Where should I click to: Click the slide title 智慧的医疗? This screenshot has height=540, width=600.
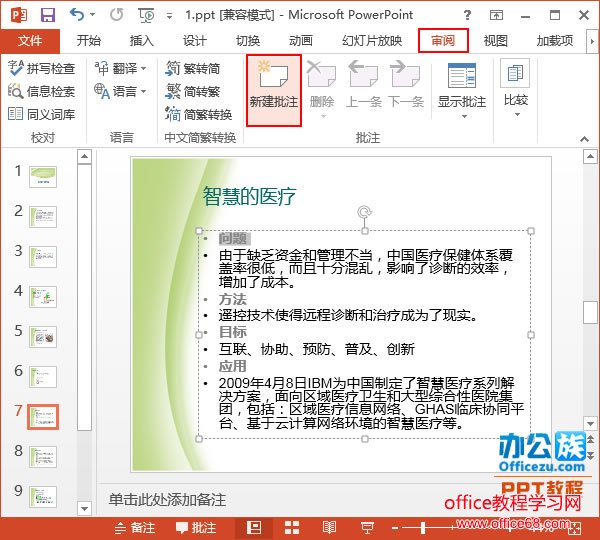click(x=249, y=196)
